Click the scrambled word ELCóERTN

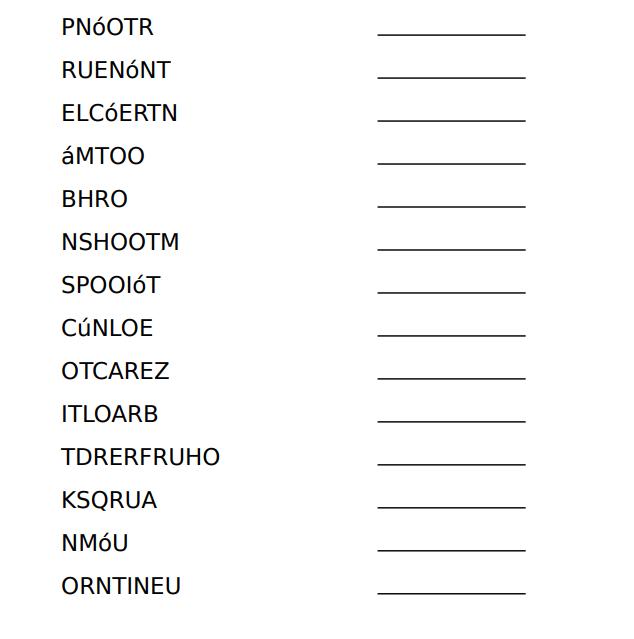point(119,114)
